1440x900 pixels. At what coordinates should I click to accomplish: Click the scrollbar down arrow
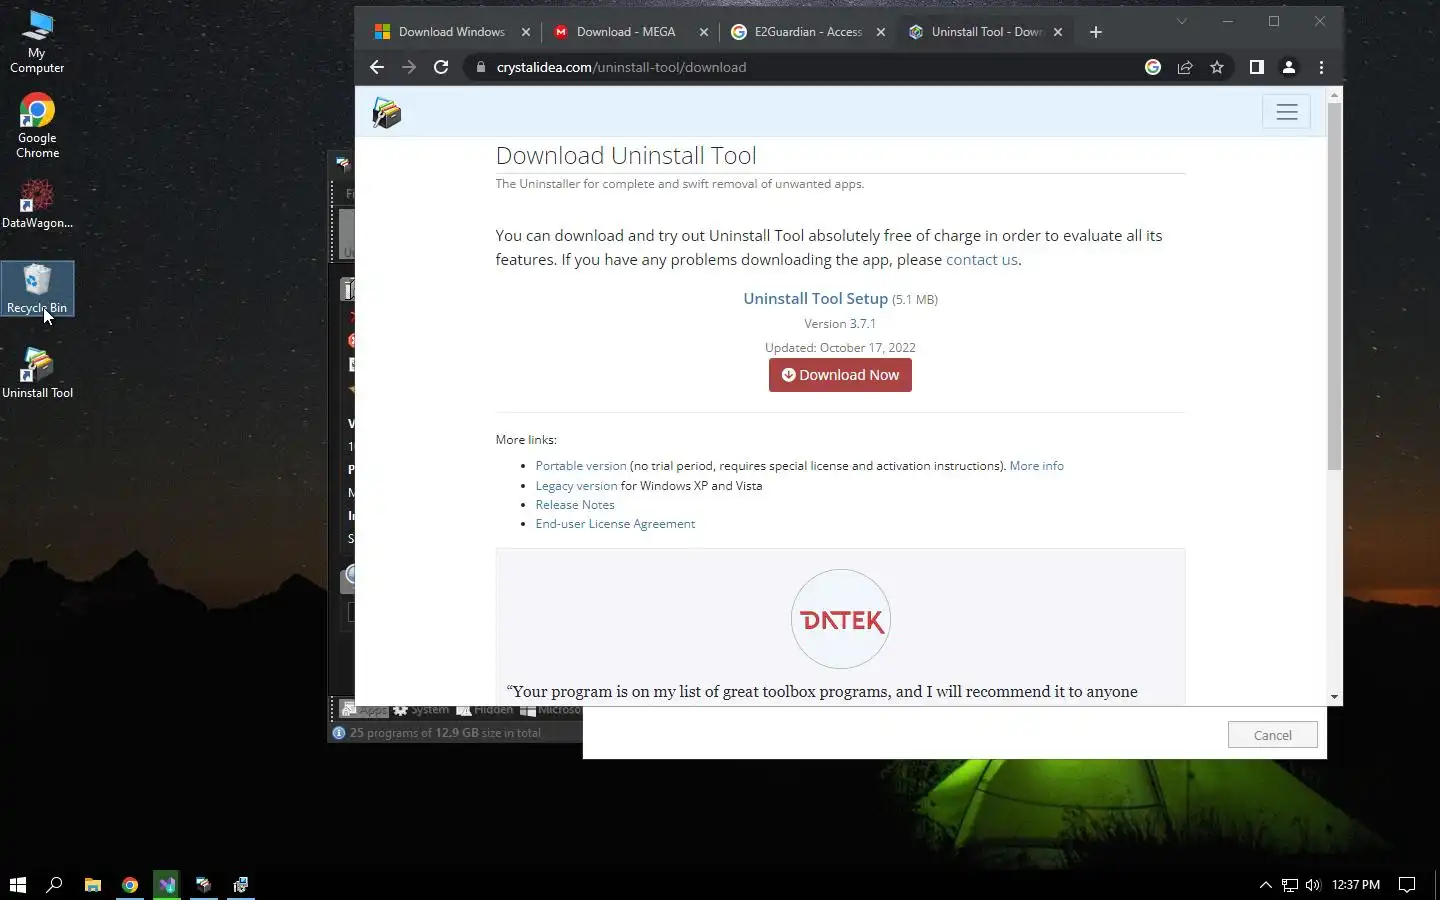pos(1334,697)
